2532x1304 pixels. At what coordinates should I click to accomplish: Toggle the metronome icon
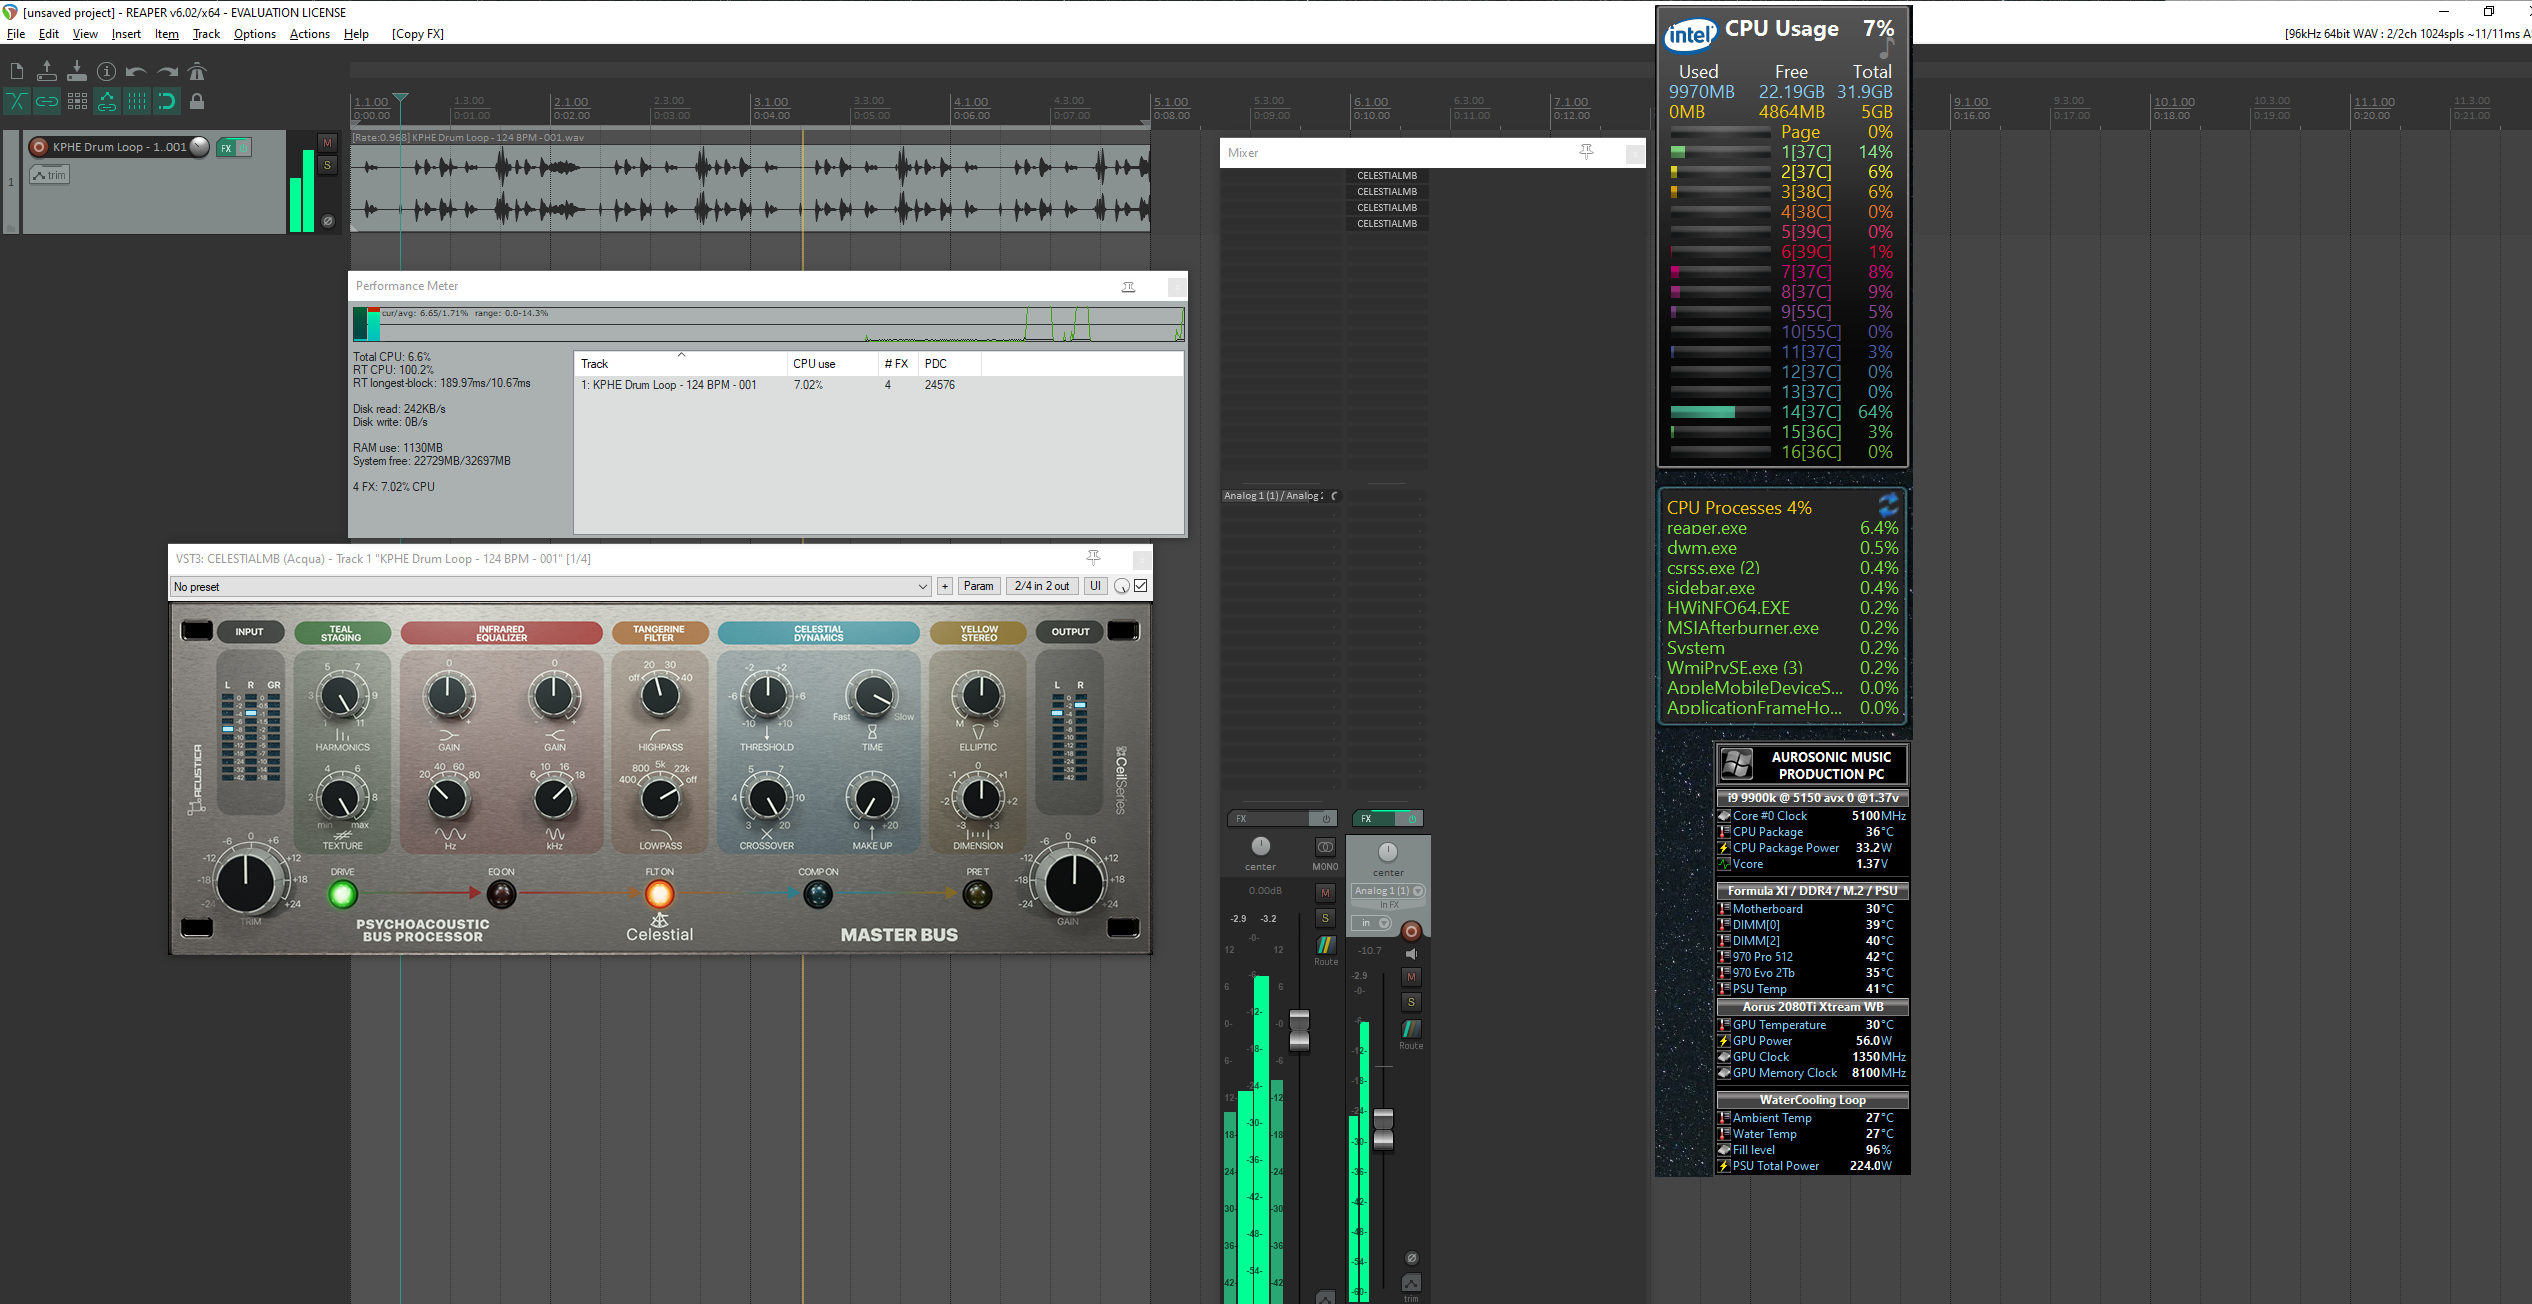(x=197, y=71)
